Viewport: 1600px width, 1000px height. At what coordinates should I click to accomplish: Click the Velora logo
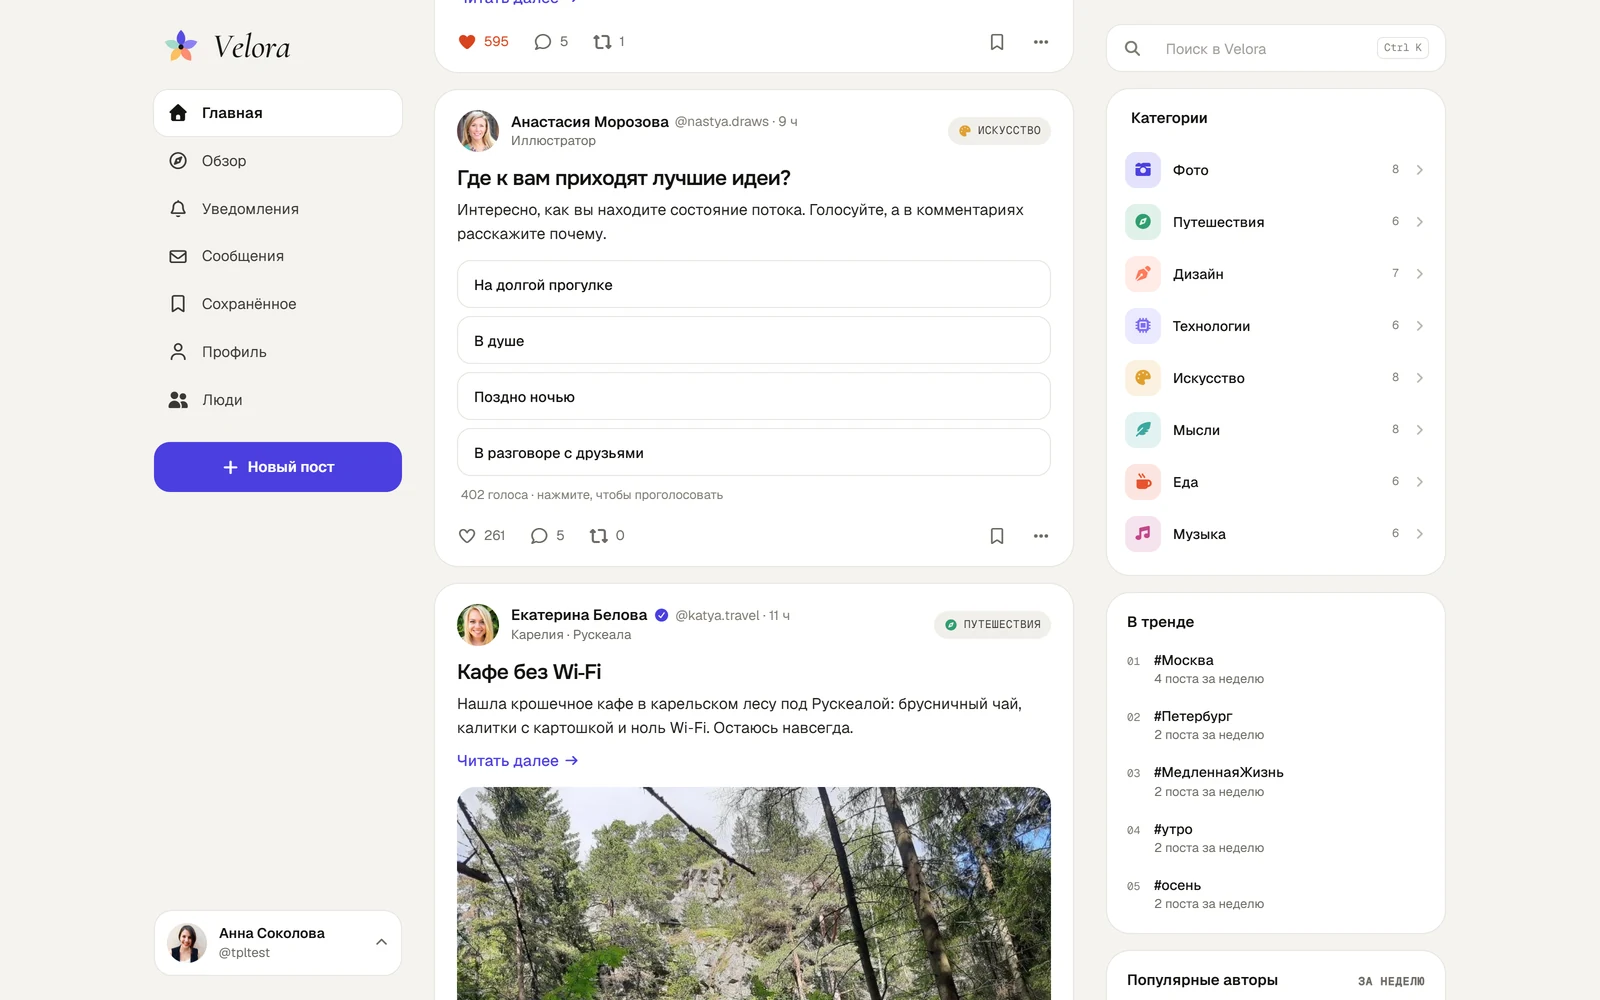[x=228, y=46]
